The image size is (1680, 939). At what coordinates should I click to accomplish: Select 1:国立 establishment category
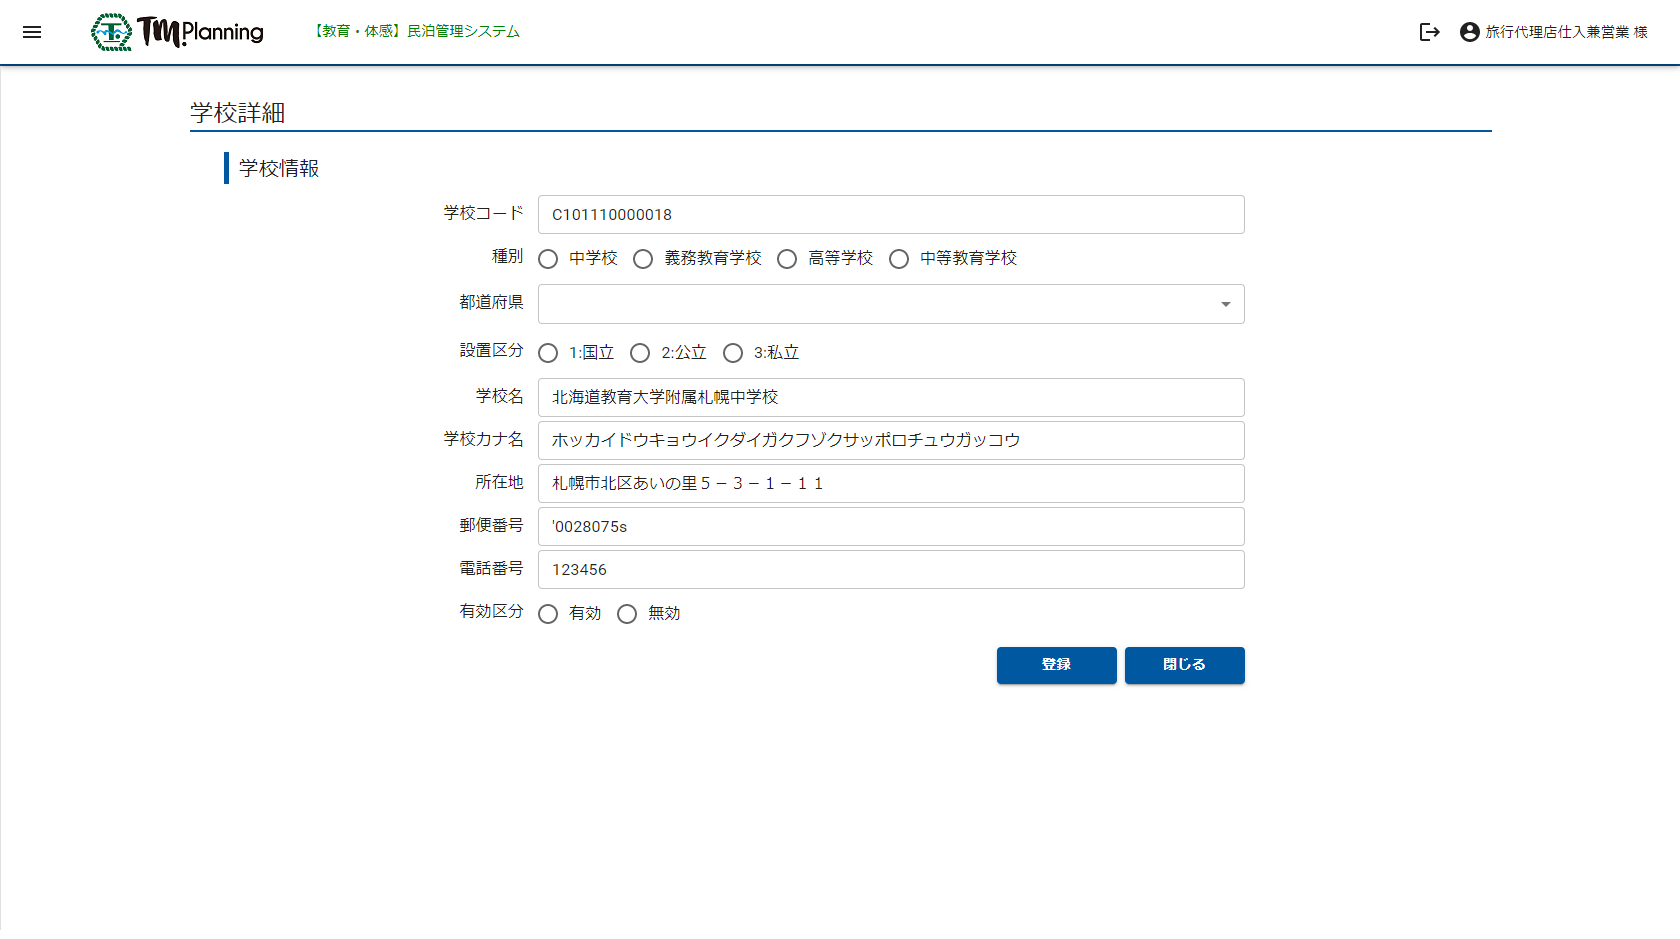click(x=548, y=353)
